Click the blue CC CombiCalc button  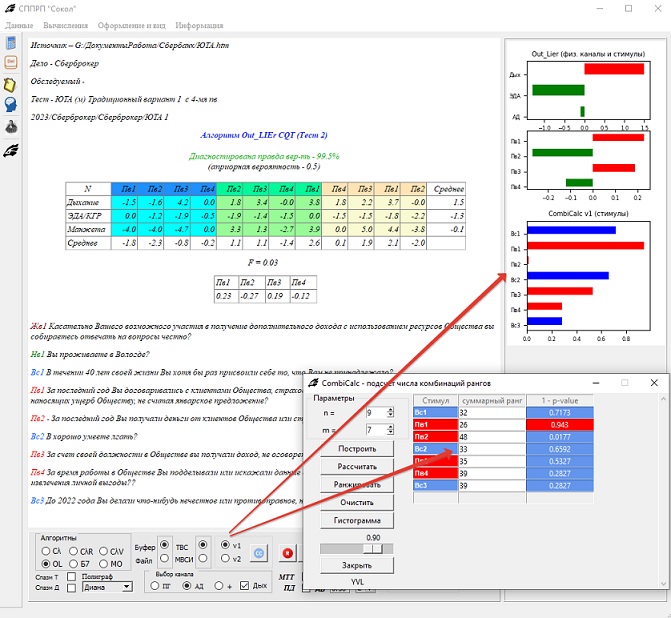point(259,553)
